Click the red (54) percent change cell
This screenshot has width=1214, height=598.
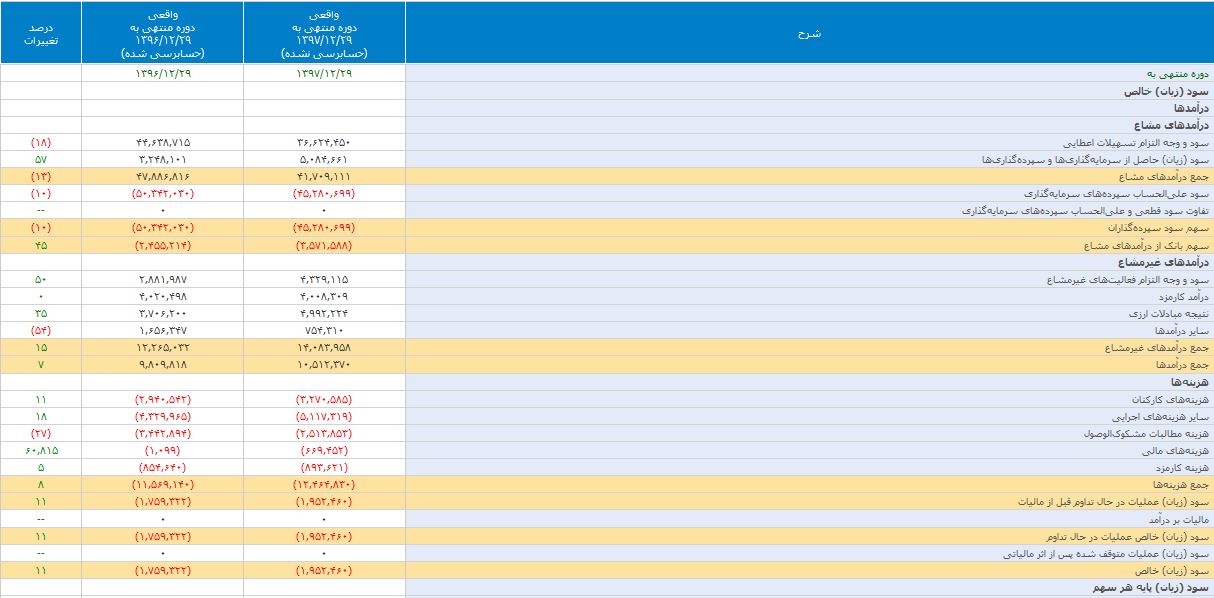click(x=41, y=330)
